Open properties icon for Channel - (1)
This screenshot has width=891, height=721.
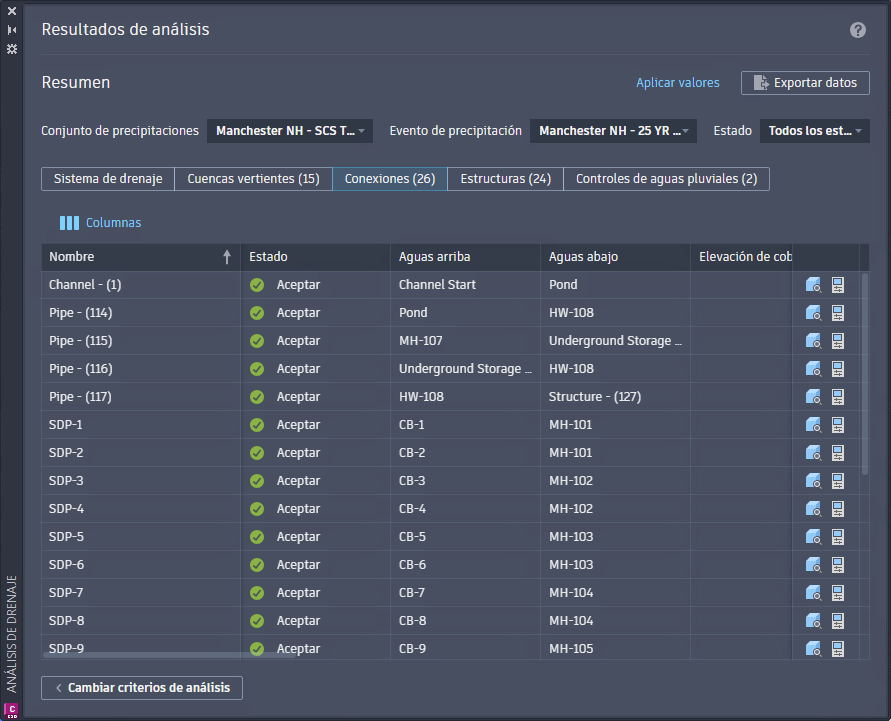click(x=838, y=285)
